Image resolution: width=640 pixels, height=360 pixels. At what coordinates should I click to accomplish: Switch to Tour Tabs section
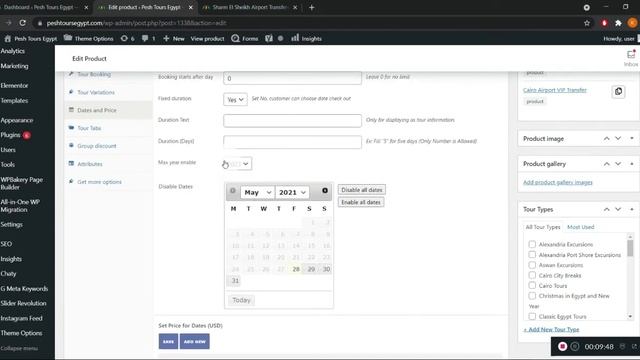click(89, 128)
